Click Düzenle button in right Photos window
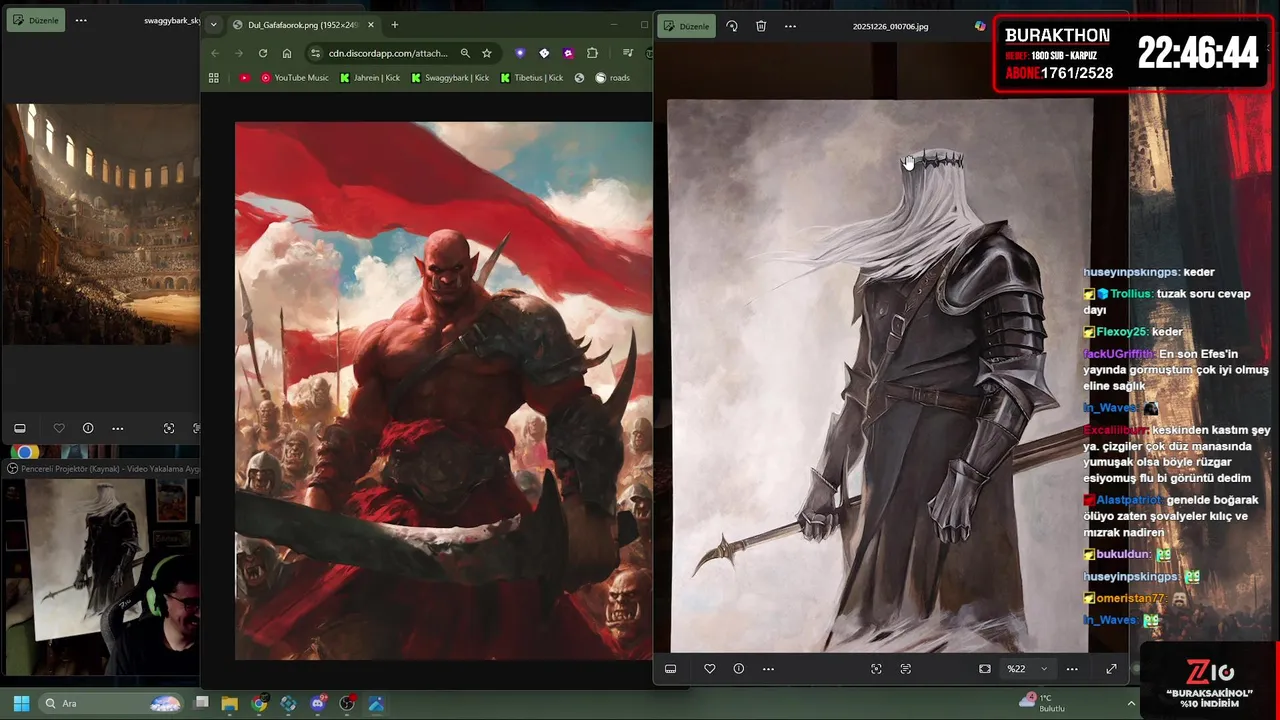The height and width of the screenshot is (720, 1280). tap(687, 26)
